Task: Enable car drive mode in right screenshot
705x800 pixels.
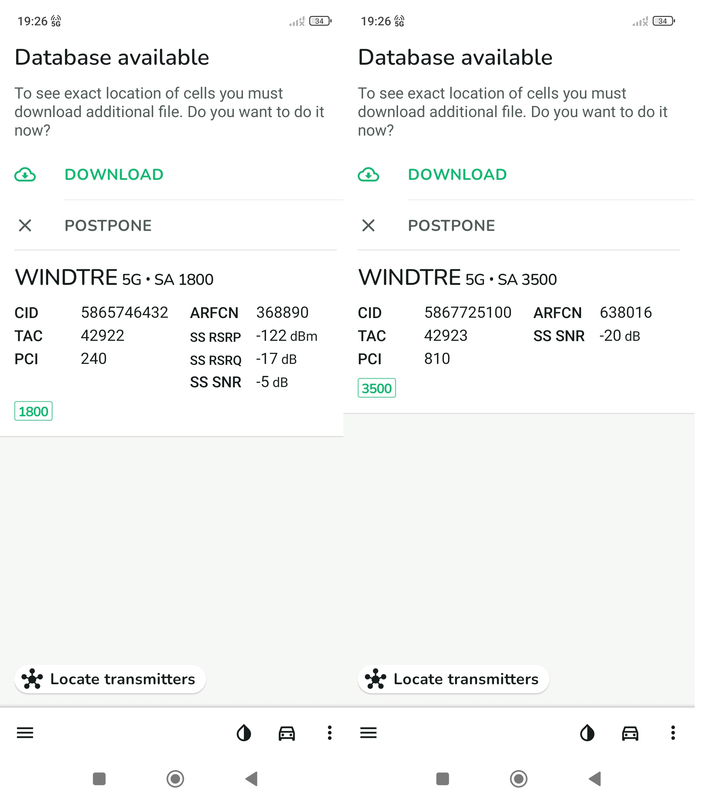Action: click(630, 733)
